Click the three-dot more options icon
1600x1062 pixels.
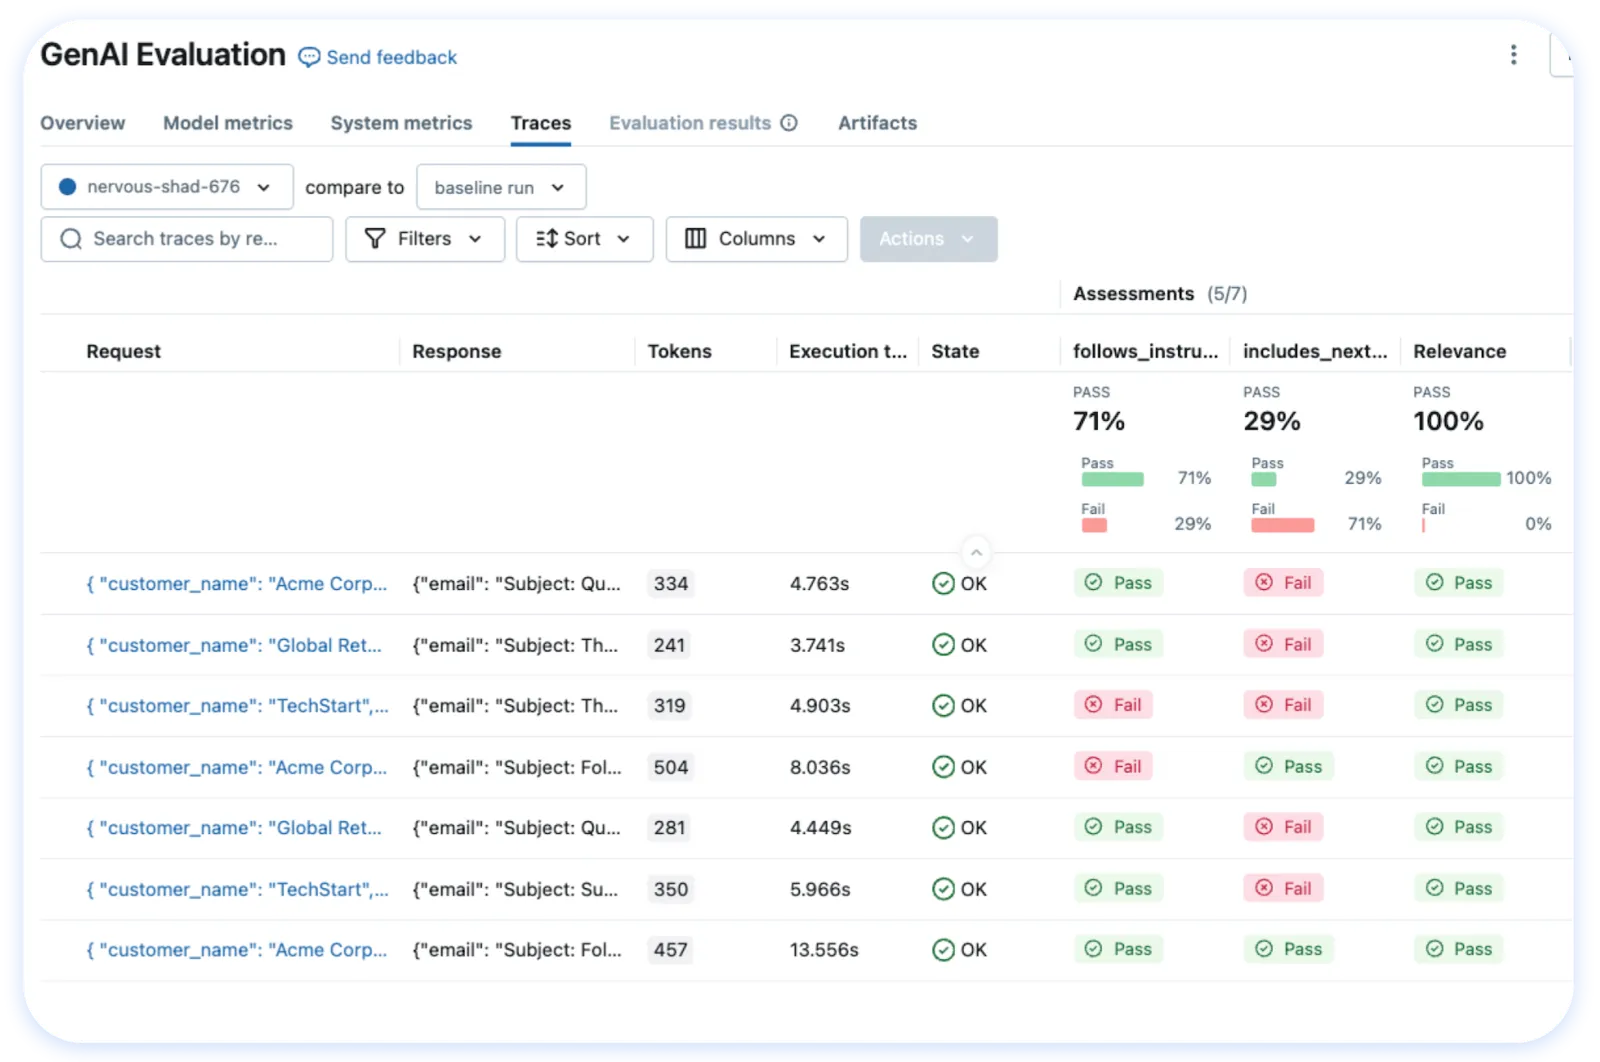1513,55
